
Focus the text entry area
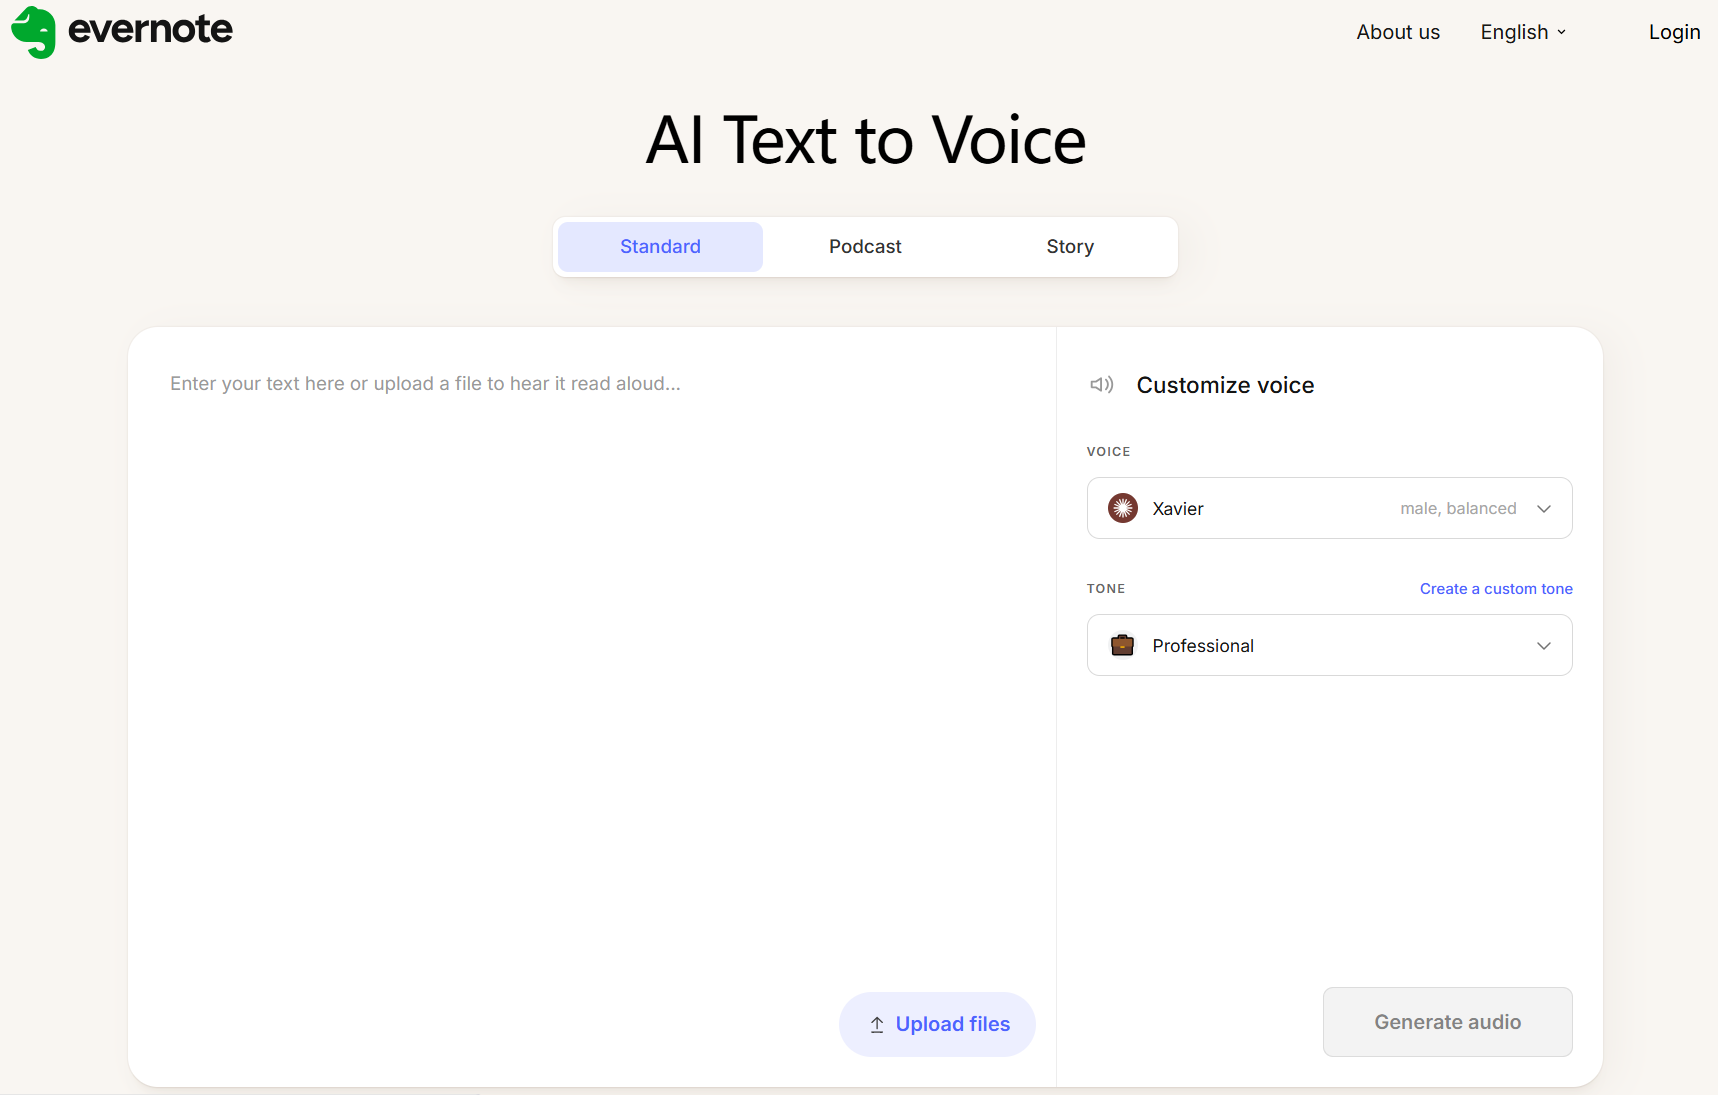coord(590,650)
